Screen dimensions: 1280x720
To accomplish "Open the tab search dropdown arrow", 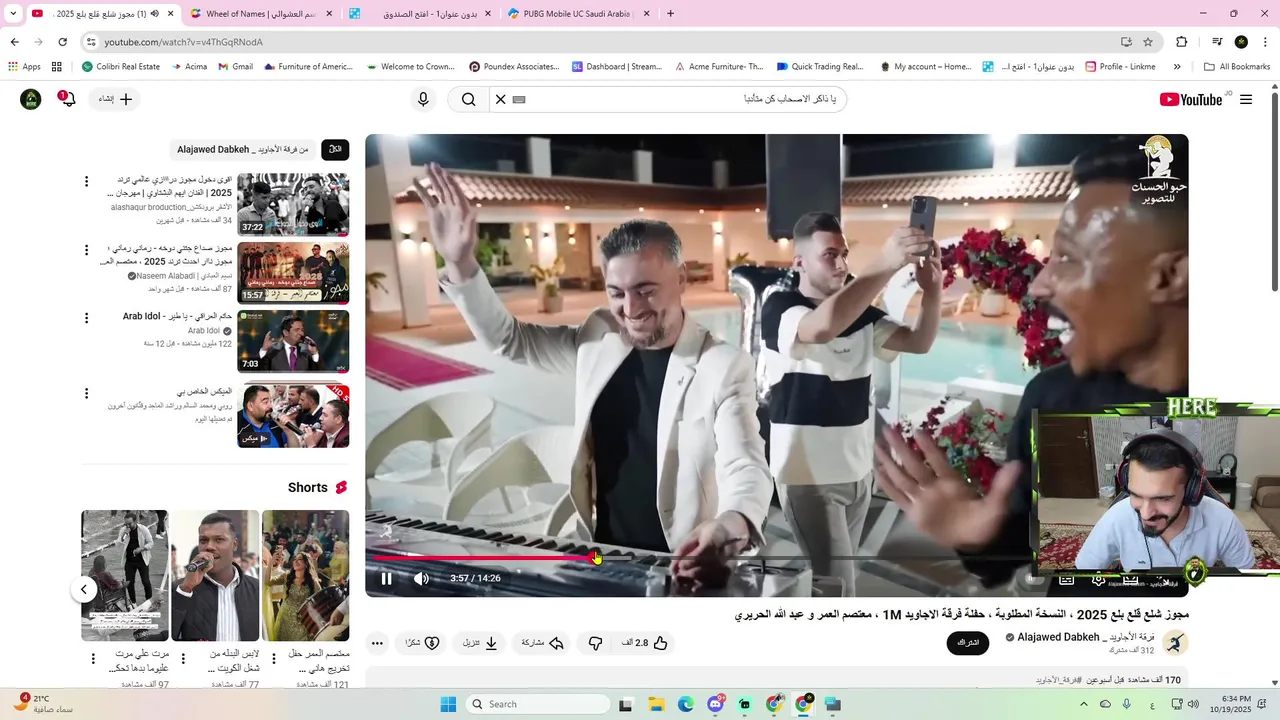I will coord(12,14).
